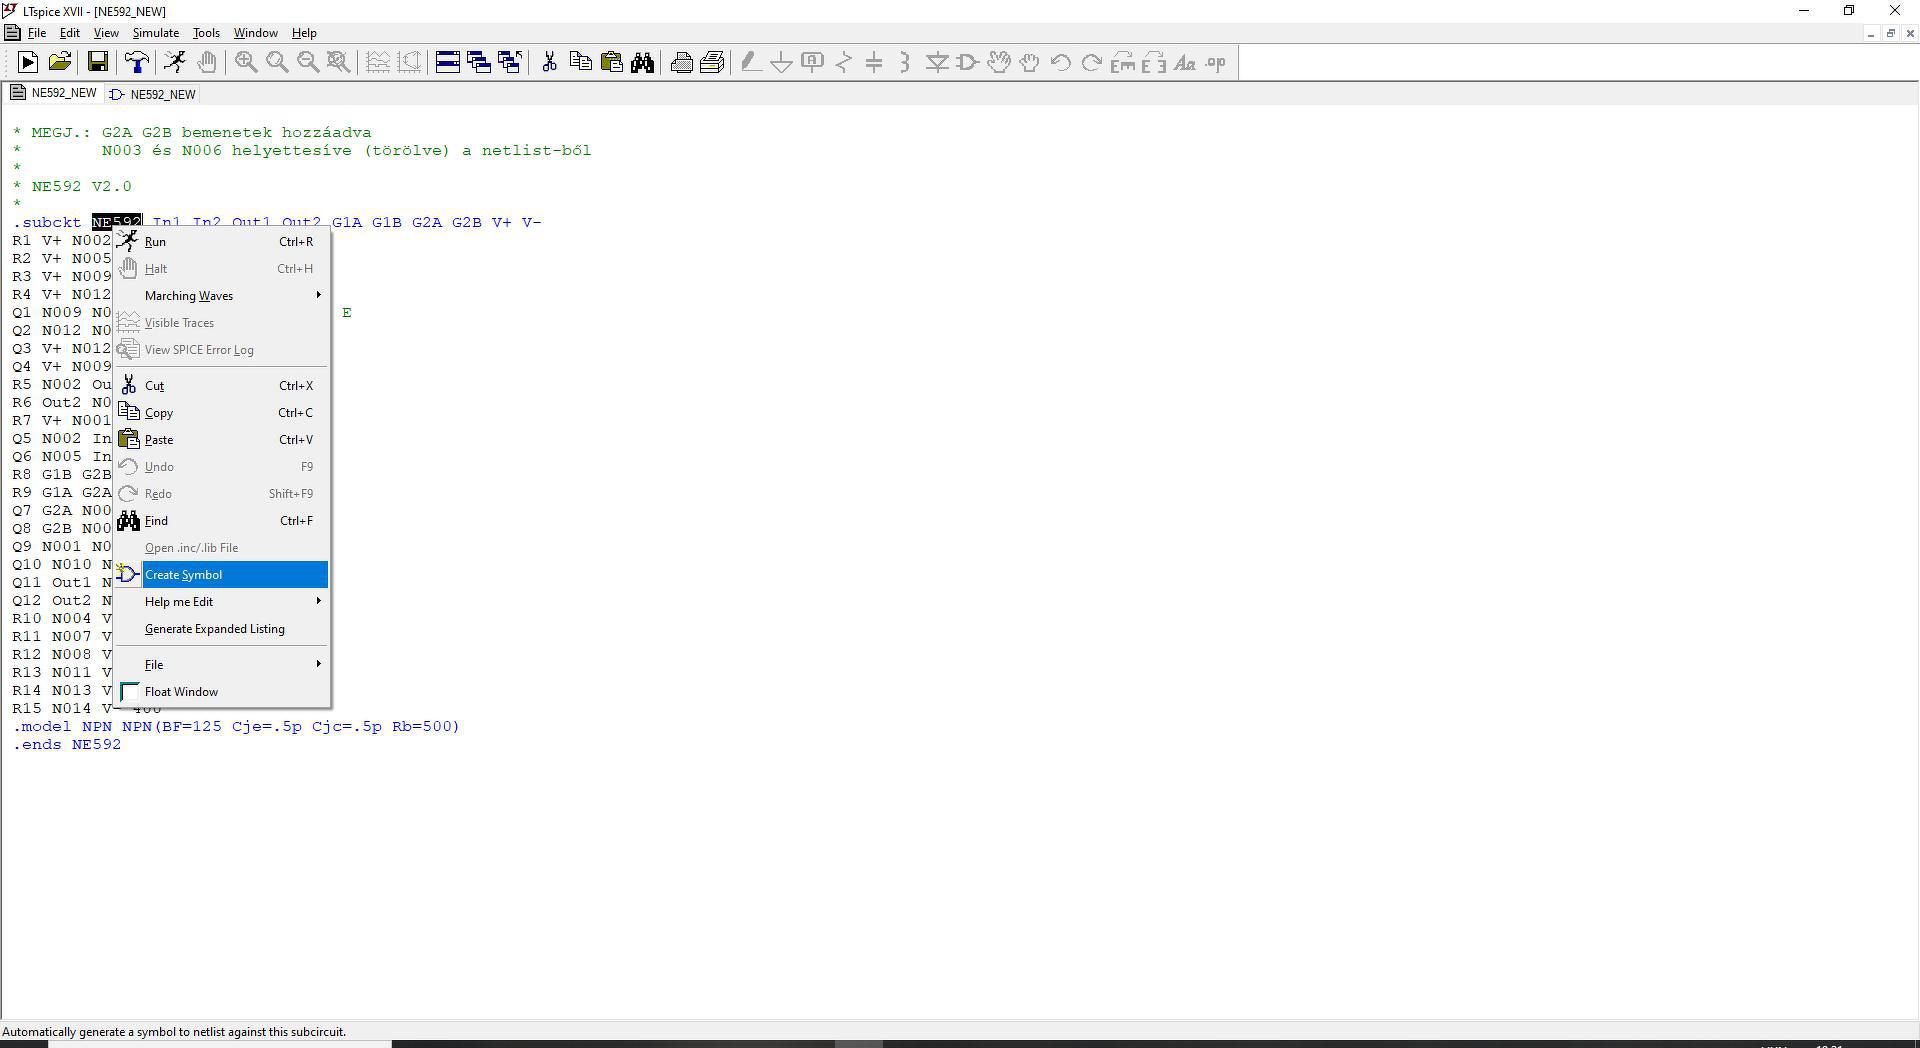
Task: Open Print Setup from the toolbar
Action: (682, 63)
